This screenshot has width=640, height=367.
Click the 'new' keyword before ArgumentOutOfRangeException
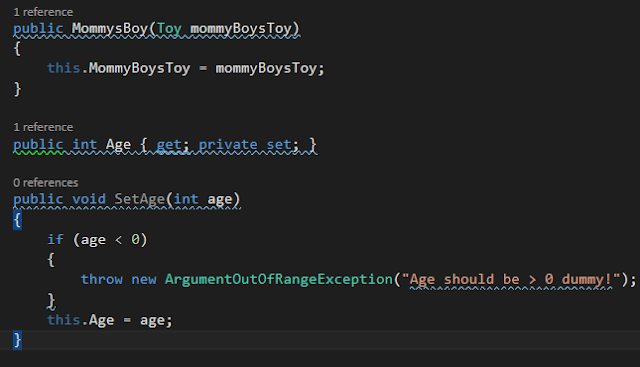click(x=144, y=280)
